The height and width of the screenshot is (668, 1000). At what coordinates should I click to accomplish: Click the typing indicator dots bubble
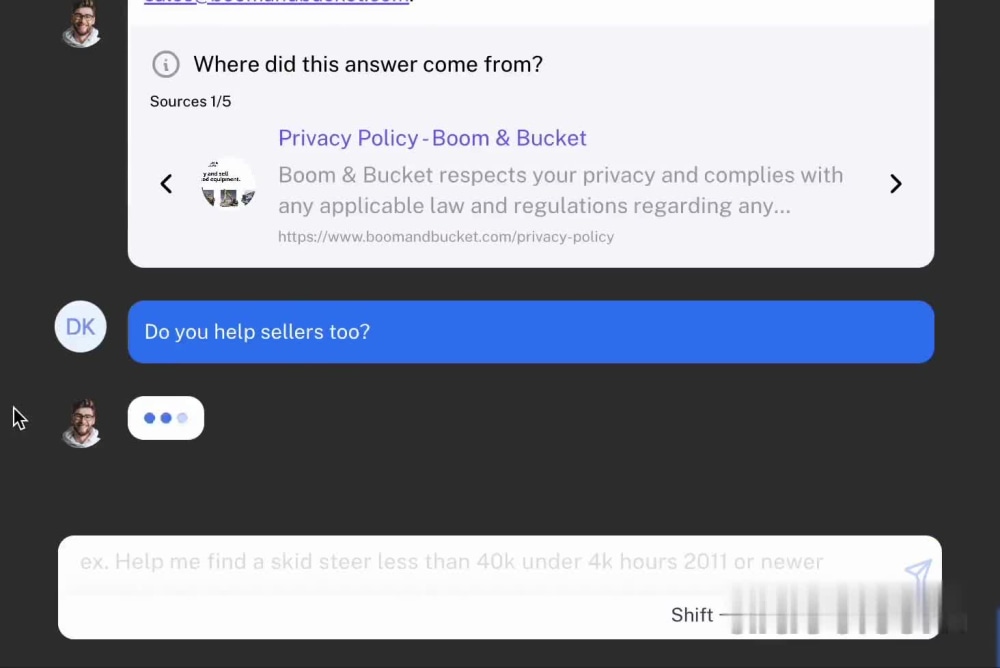point(166,417)
